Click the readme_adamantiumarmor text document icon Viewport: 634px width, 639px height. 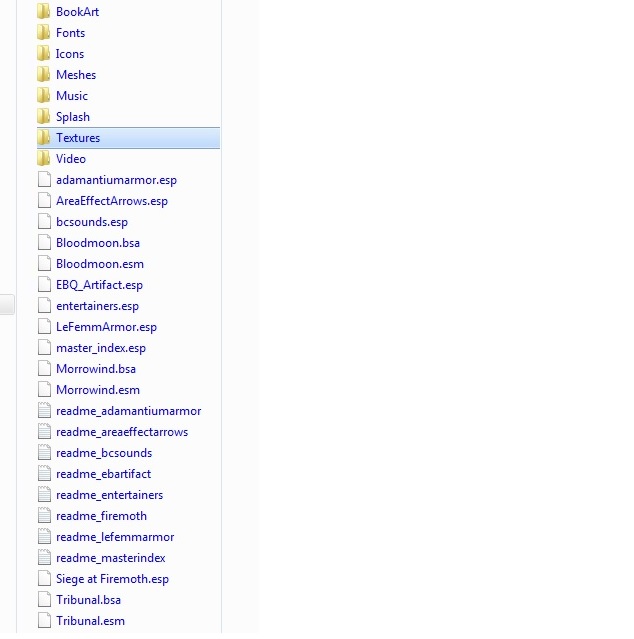44,410
